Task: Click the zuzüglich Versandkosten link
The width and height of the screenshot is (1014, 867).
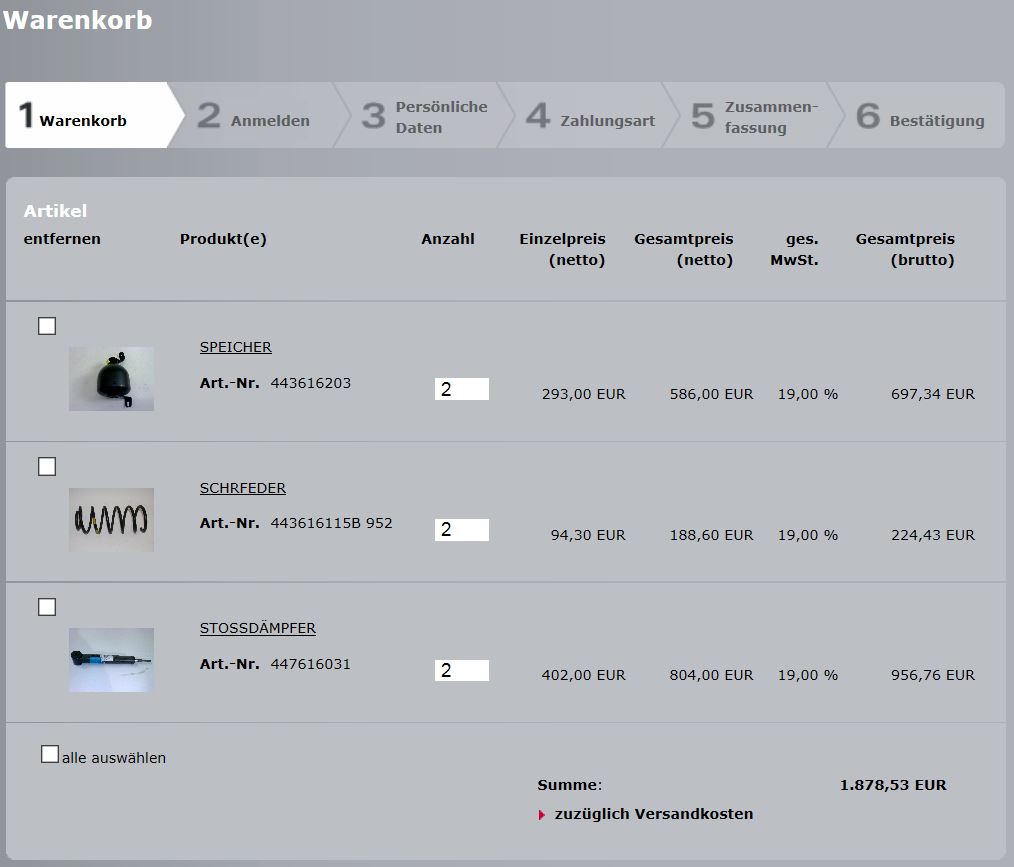Action: [x=653, y=814]
